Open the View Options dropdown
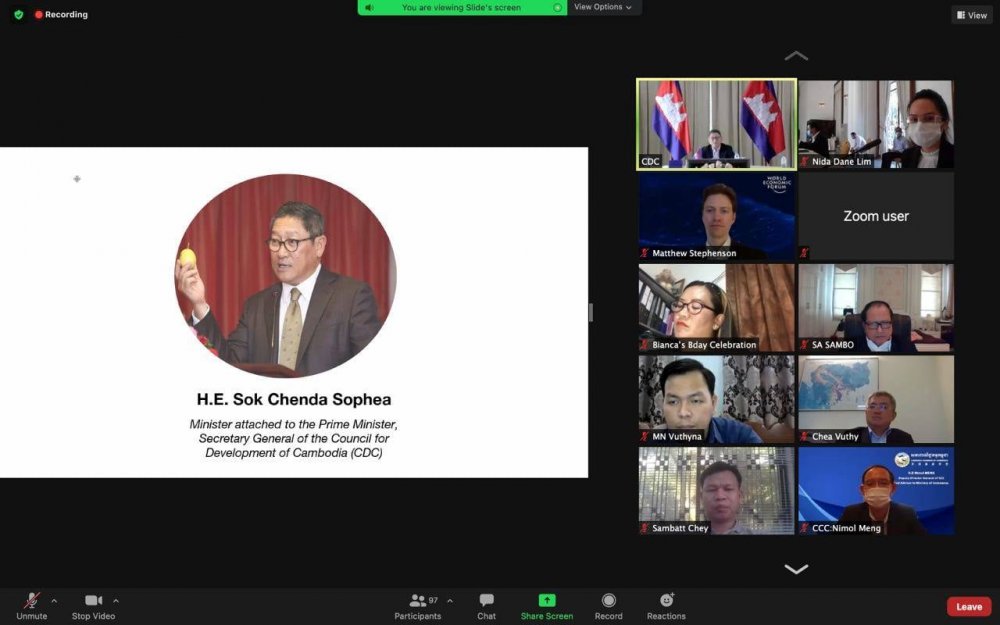 pyautogui.click(x=603, y=7)
